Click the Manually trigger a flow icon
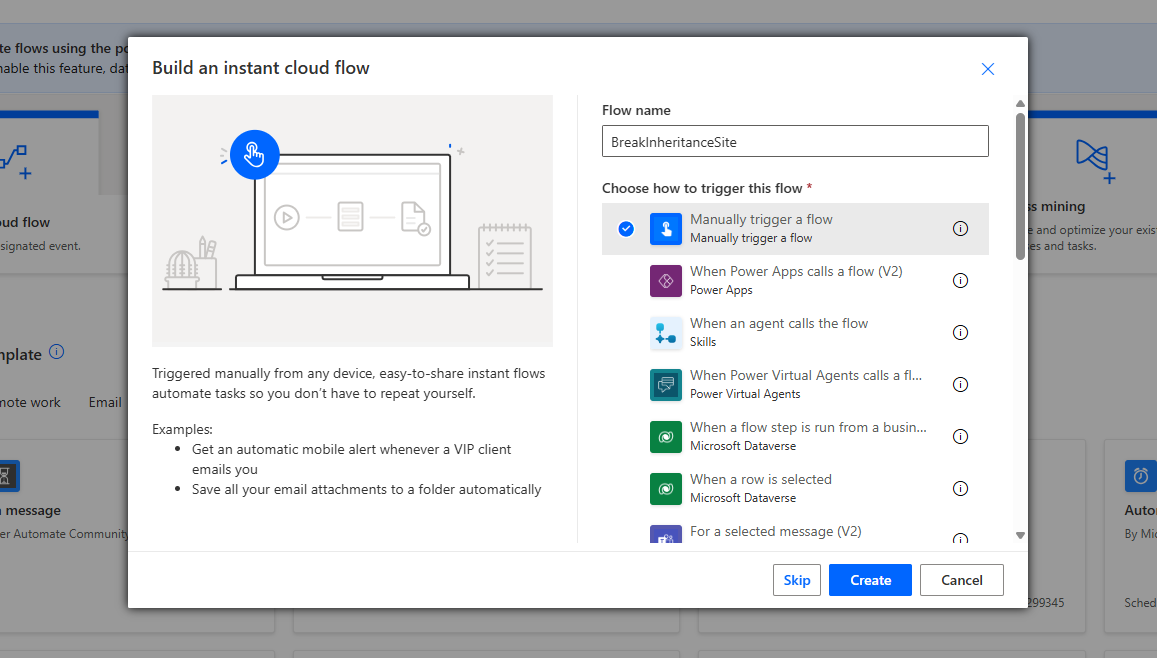The image size is (1157, 658). point(666,229)
